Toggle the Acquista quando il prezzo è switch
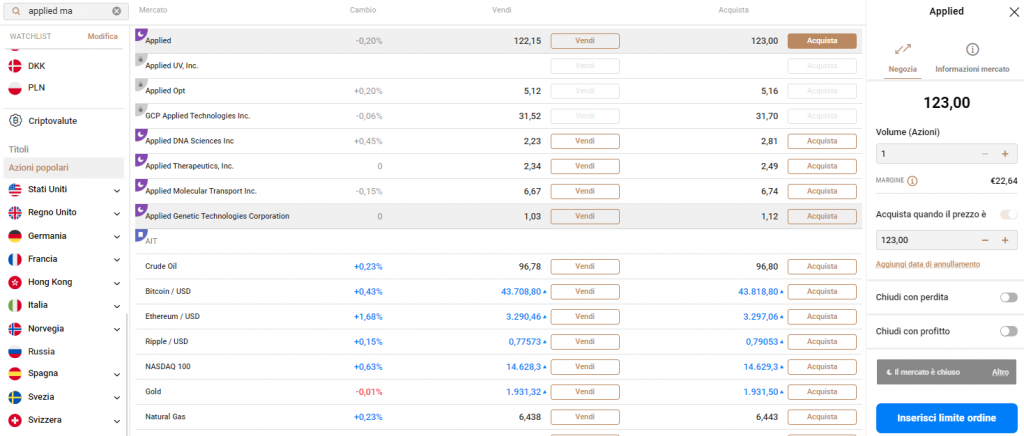This screenshot has width=1024, height=436. (x=1008, y=214)
